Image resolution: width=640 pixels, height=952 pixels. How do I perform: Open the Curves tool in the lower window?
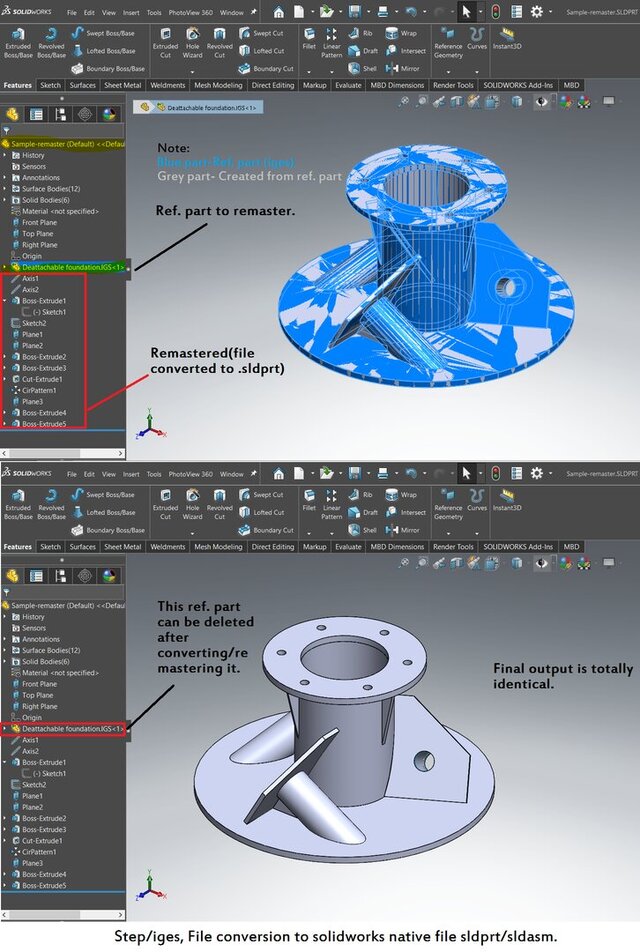[x=477, y=500]
